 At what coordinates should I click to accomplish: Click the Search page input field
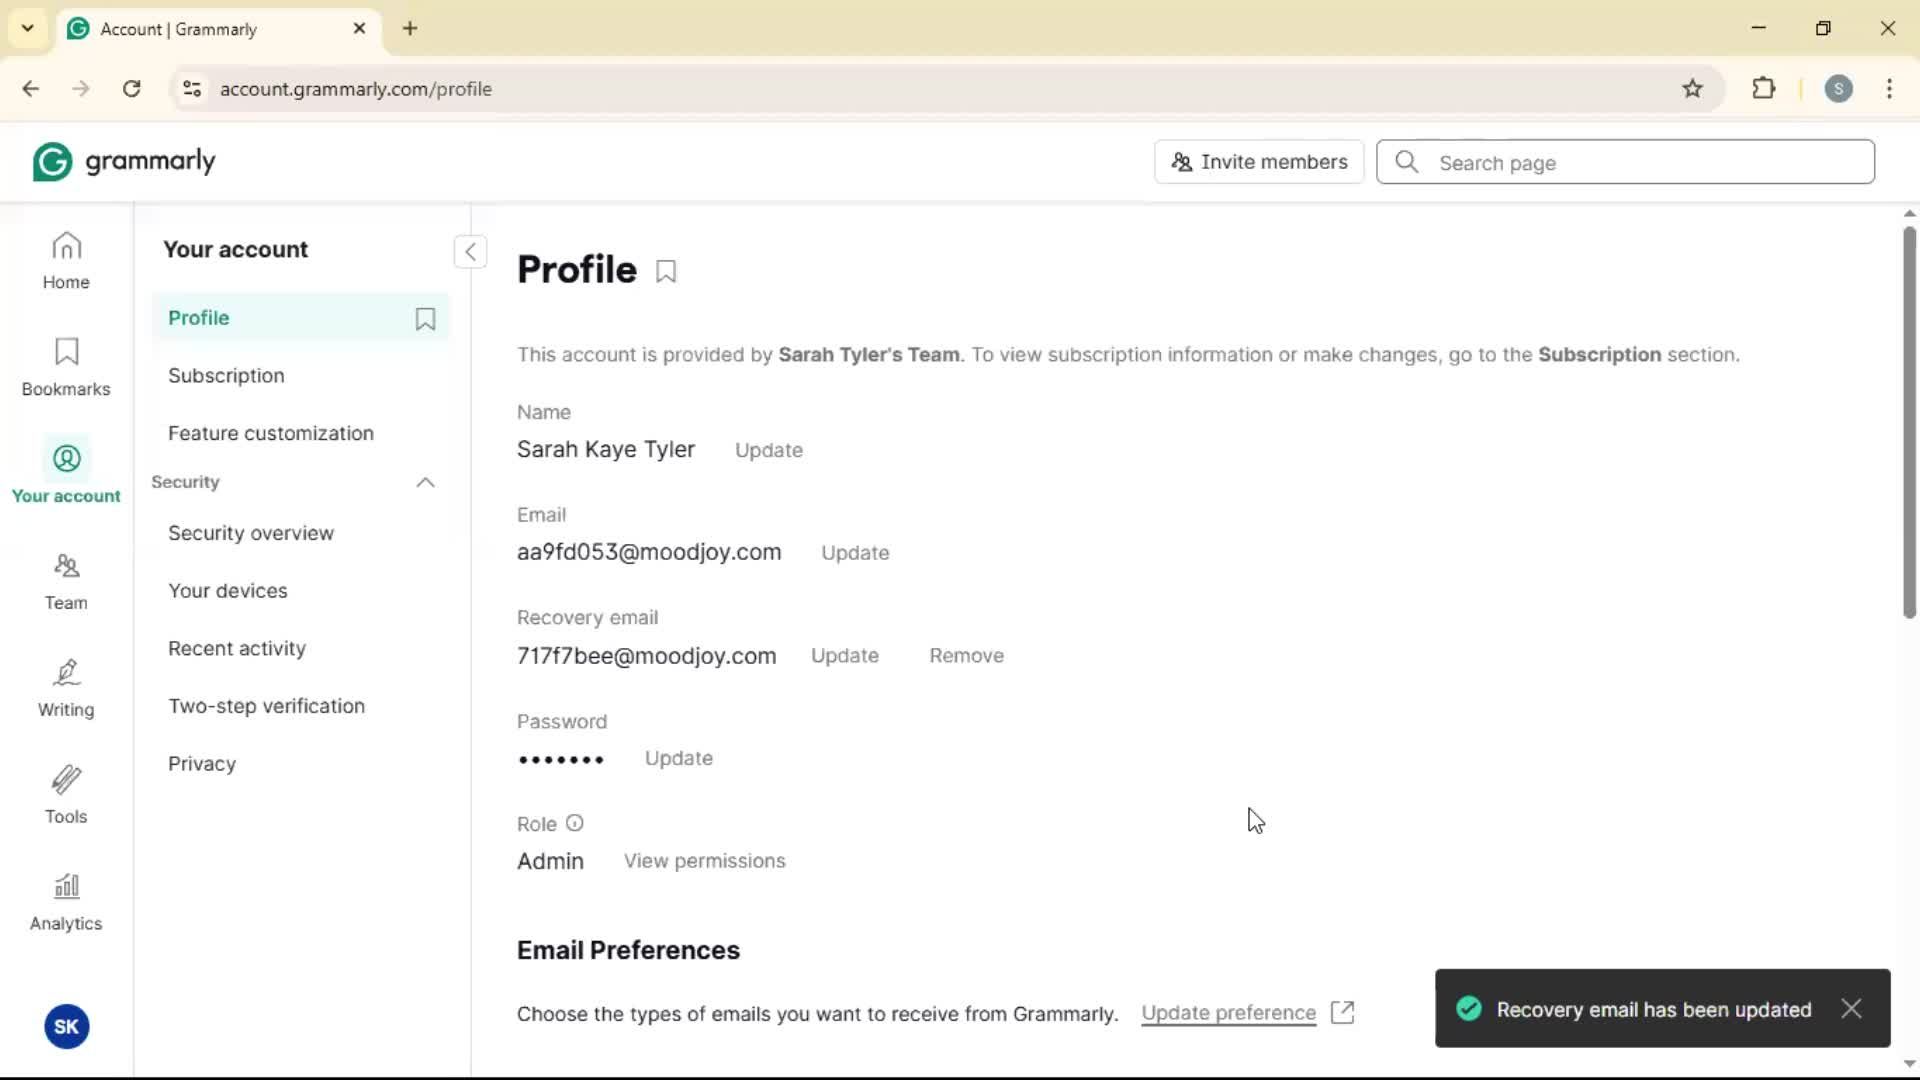(1648, 163)
